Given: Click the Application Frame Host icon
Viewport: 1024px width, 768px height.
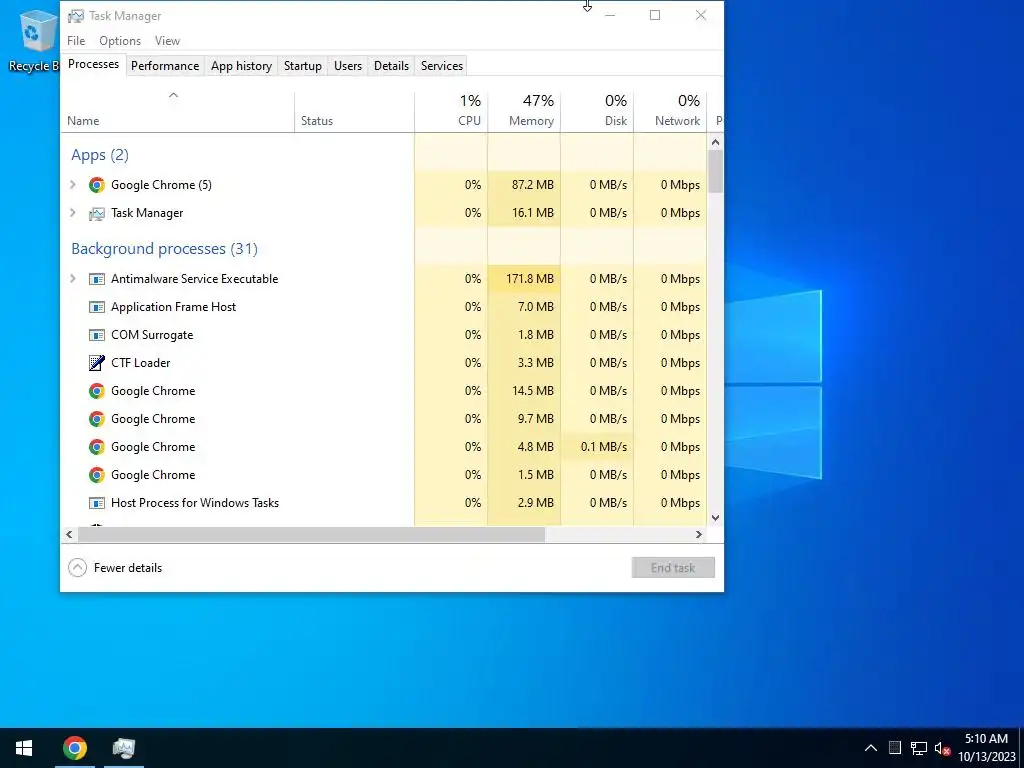Looking at the screenshot, I should (97, 307).
